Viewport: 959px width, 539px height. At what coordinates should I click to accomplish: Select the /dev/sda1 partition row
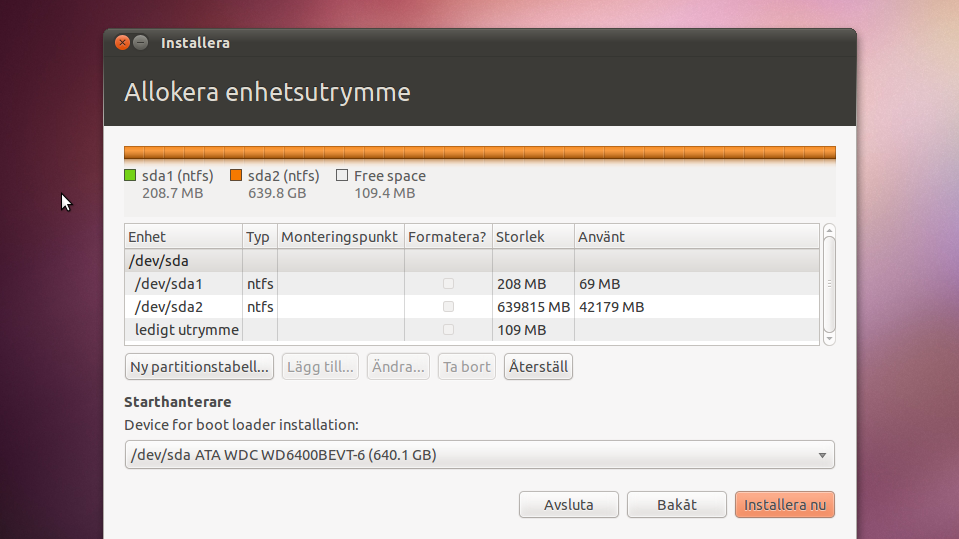click(472, 284)
